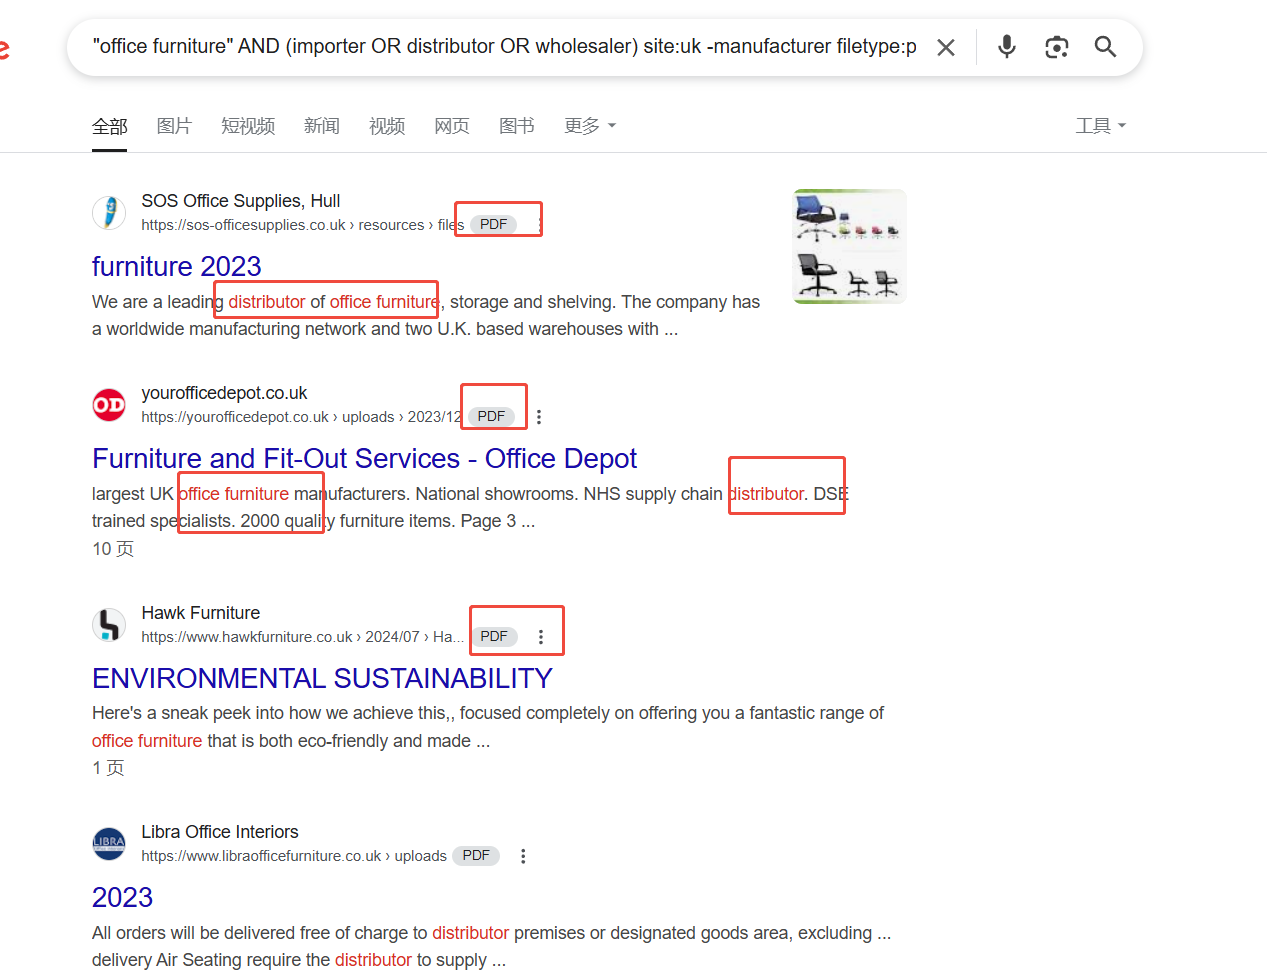1267x978 pixels.
Task: Click the "10 页" page count text
Action: (x=113, y=549)
